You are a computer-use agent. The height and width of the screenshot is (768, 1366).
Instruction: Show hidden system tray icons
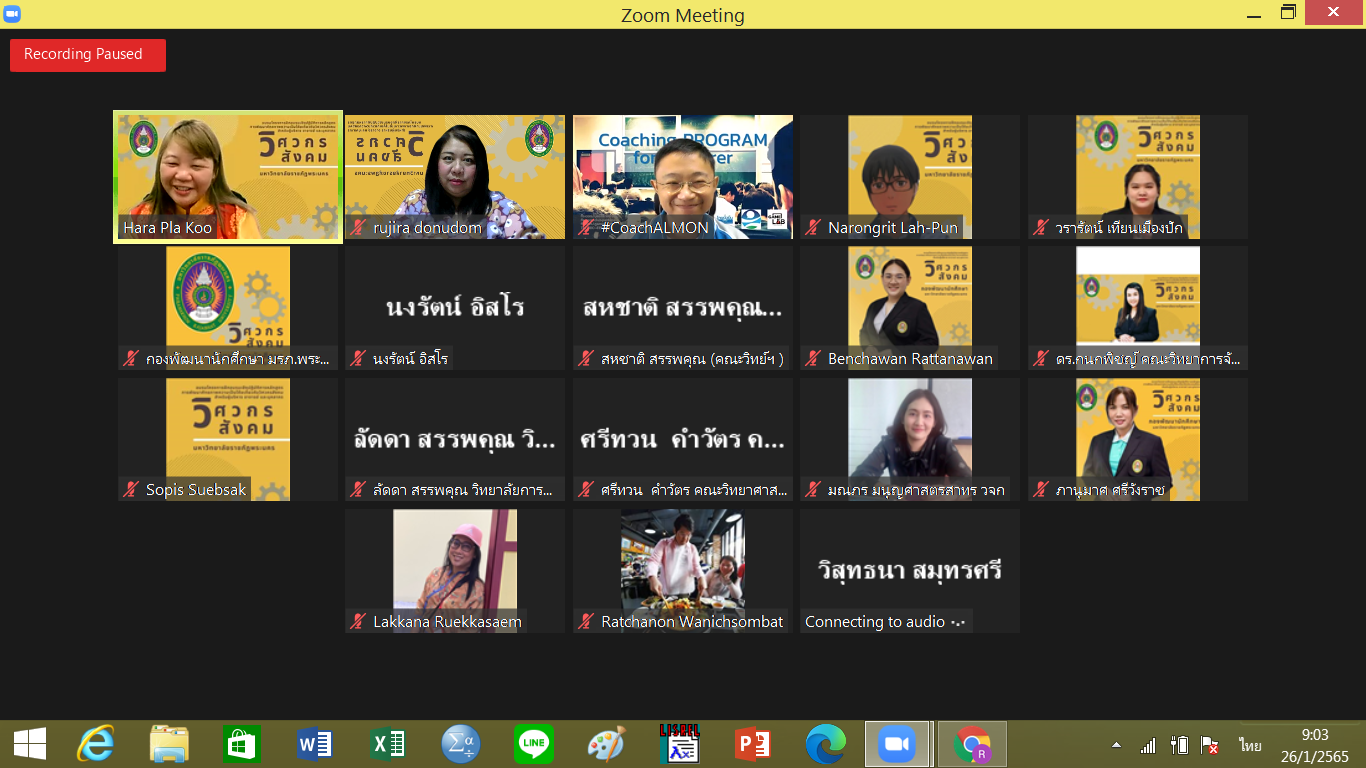click(x=1116, y=746)
